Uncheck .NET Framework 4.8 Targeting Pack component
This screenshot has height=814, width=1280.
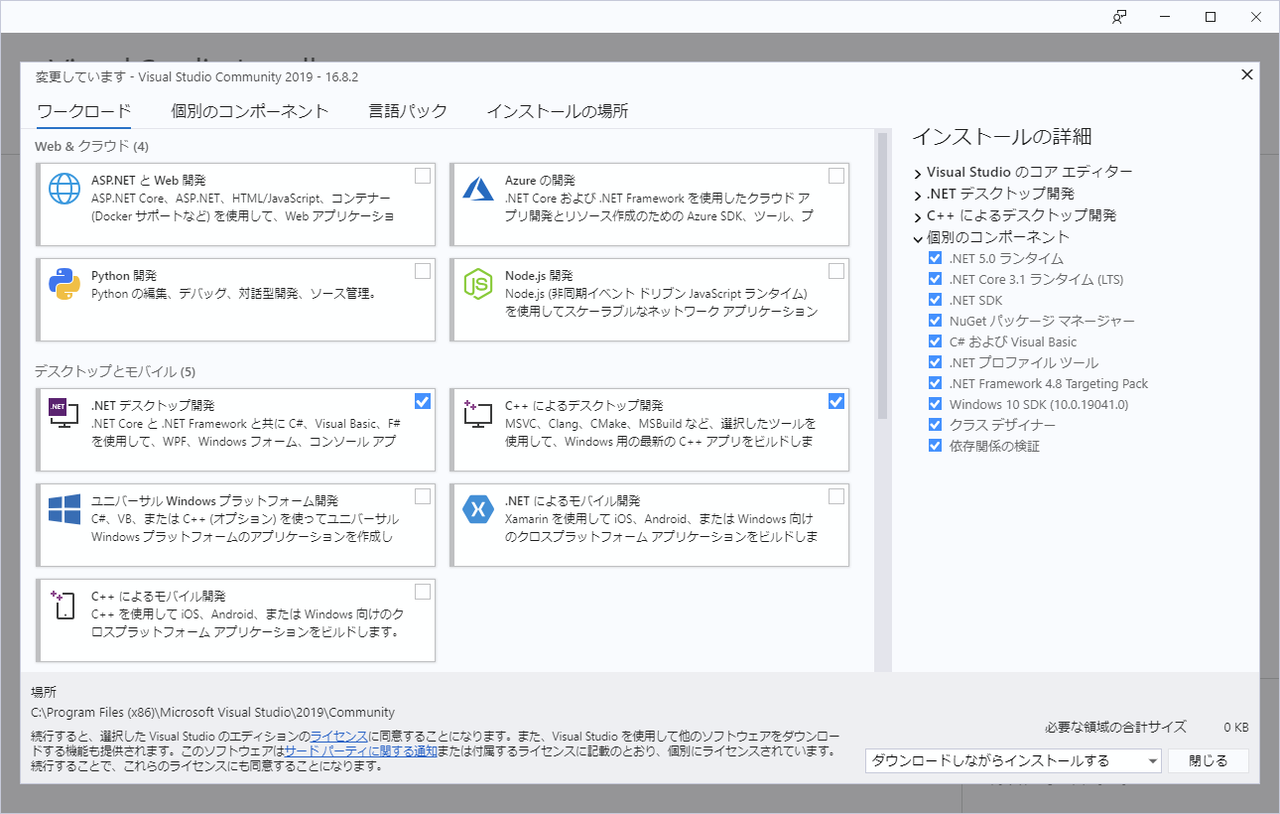pyautogui.click(x=935, y=383)
